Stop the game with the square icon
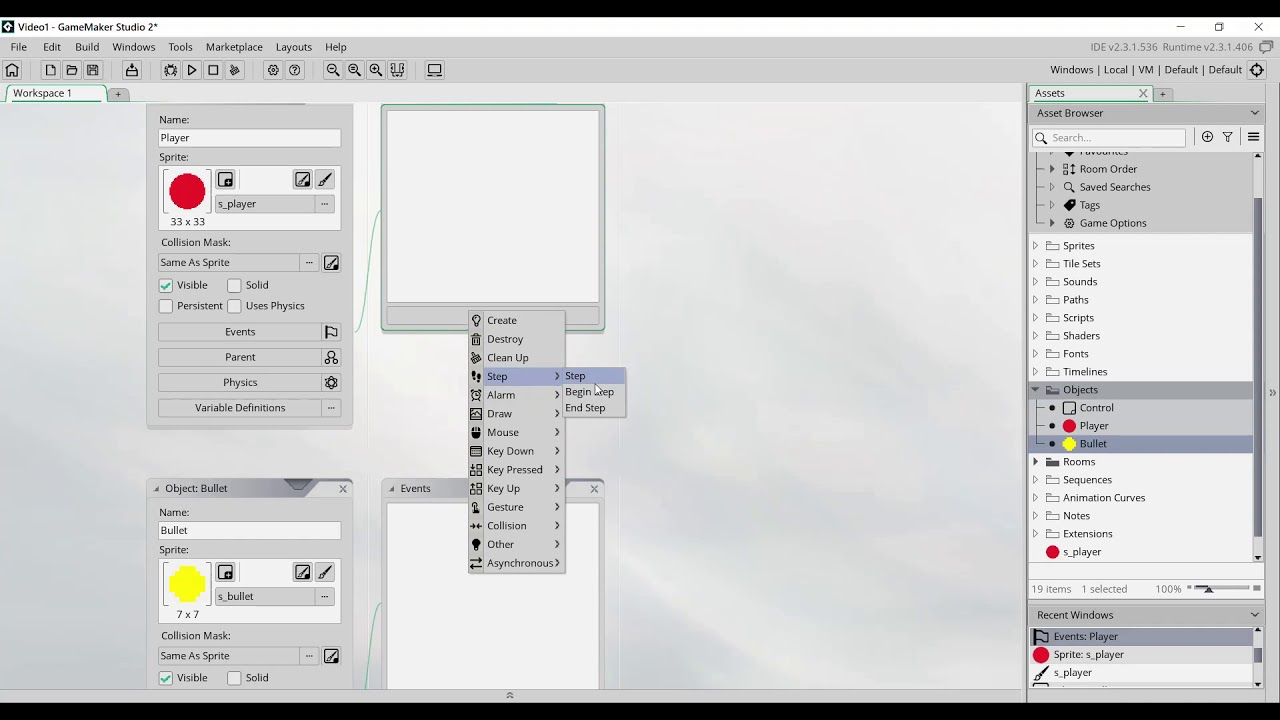This screenshot has width=1280, height=720. coord(213,70)
